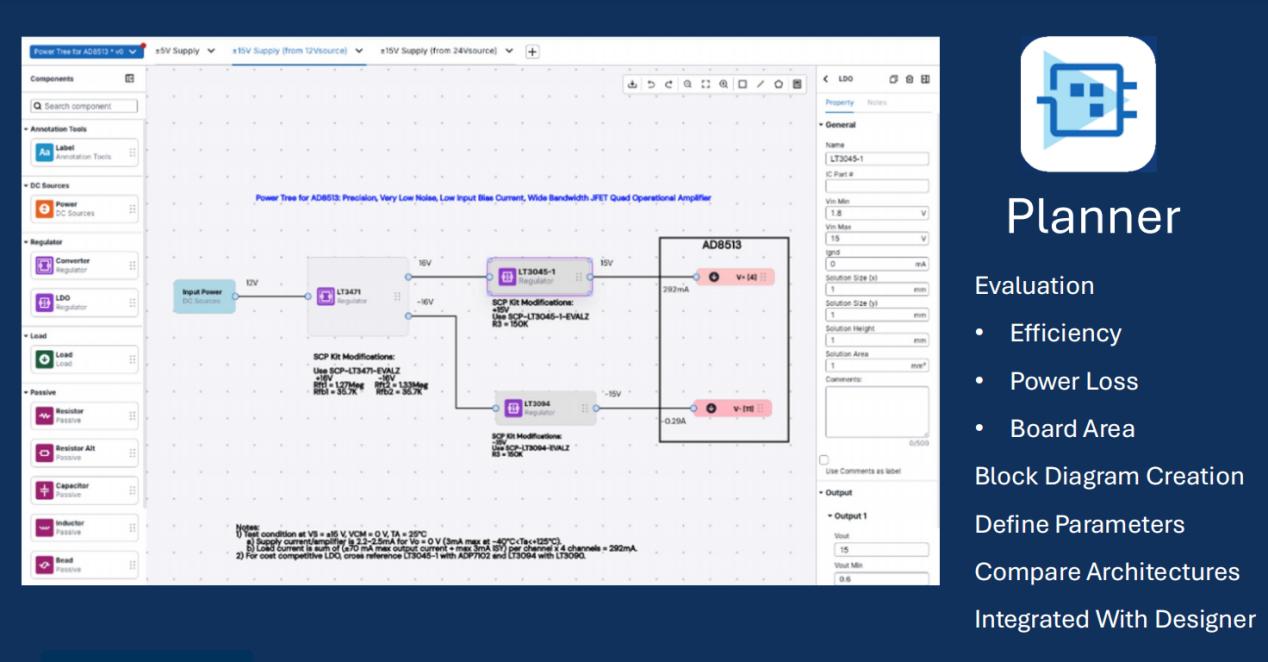The image size is (1268, 662).
Task: Fit the diagram to screen
Action: tap(706, 85)
